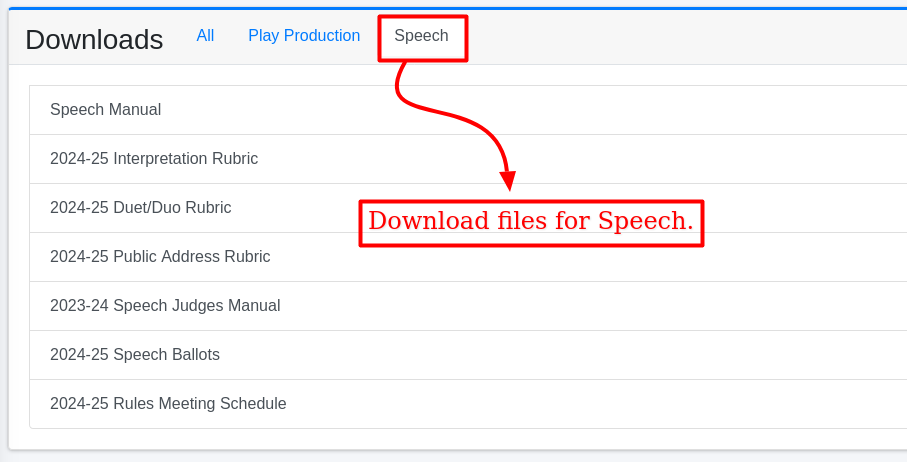Show all download categories via All
907x462 pixels.
[205, 36]
